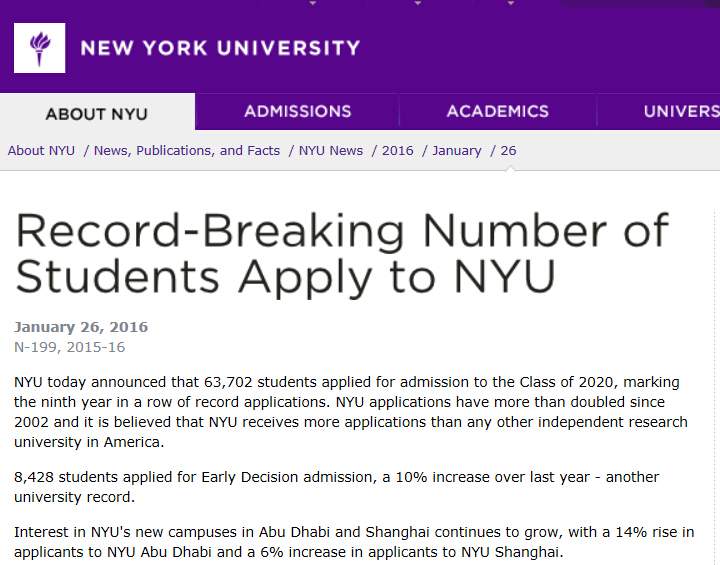
Task: Click the N-199, 2015-16 release number
Action: 70,347
